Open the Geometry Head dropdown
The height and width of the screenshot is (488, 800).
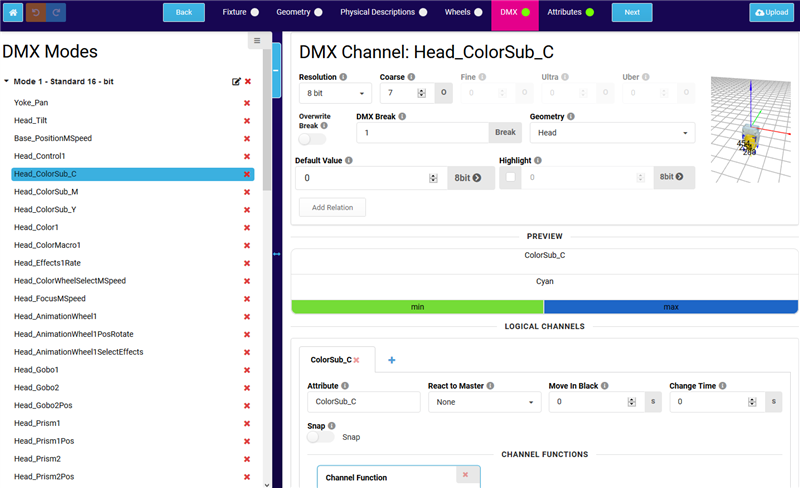[x=612, y=132]
